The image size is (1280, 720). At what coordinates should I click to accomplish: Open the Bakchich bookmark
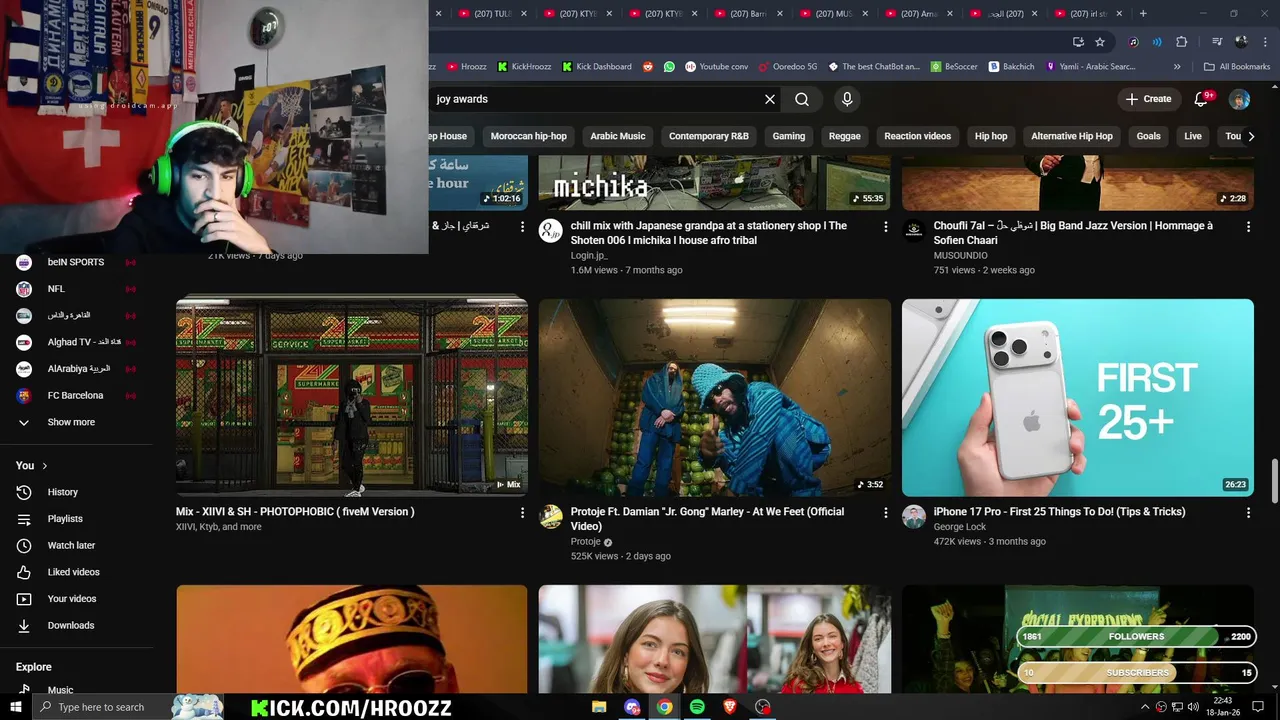pos(1012,67)
